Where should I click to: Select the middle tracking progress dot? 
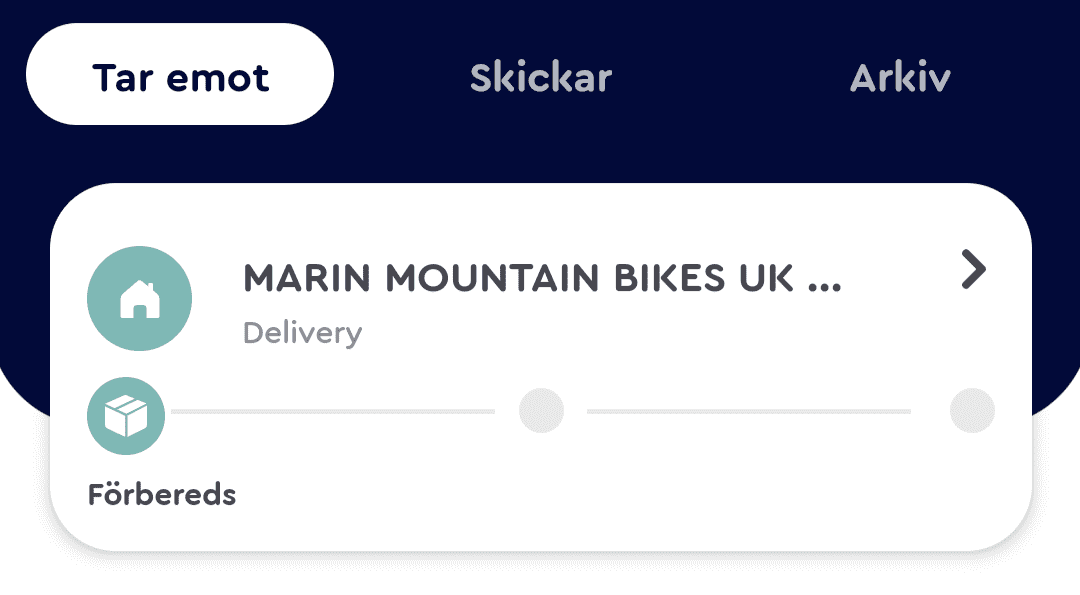[x=541, y=410]
